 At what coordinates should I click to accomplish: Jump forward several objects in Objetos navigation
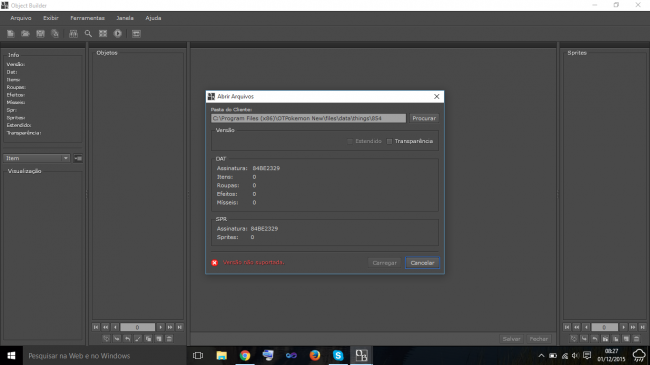[x=170, y=327]
